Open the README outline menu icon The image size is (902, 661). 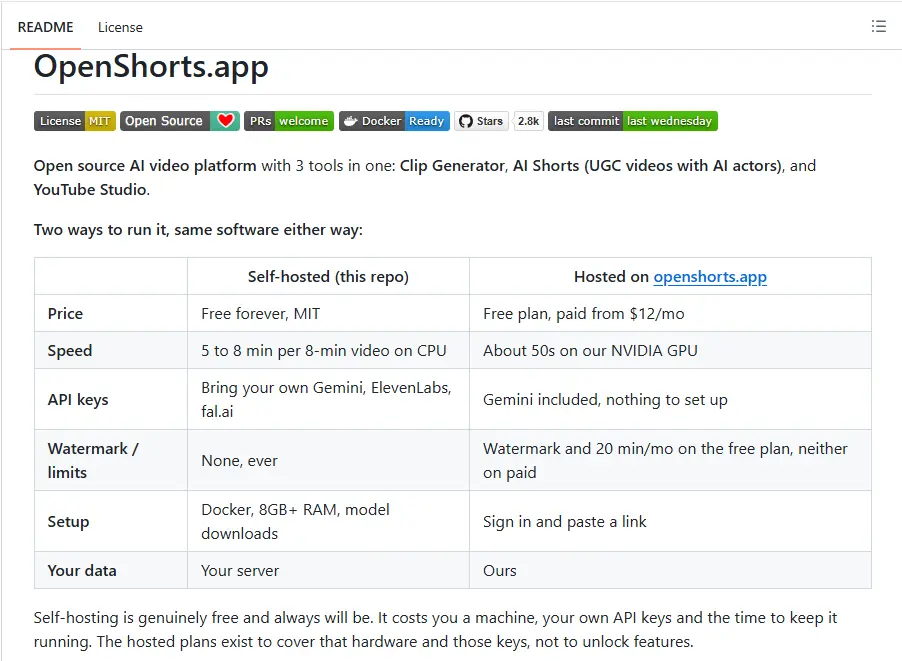point(878,26)
